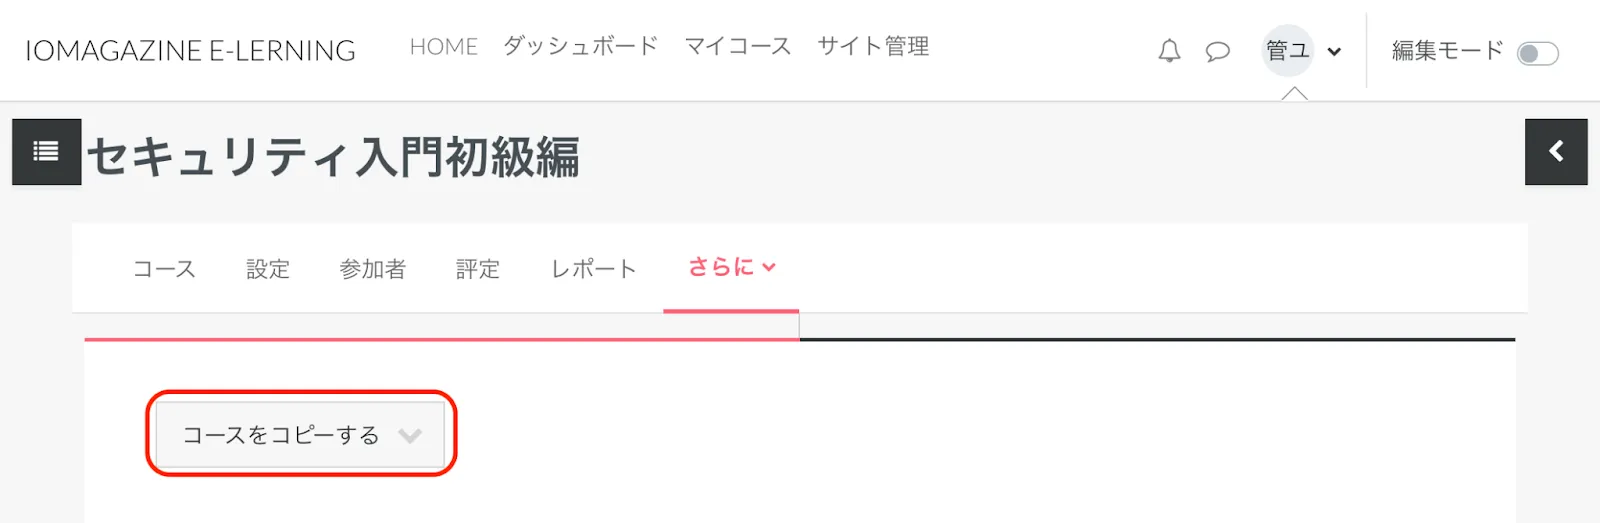Open the messaging speech bubble icon

pos(1217,51)
